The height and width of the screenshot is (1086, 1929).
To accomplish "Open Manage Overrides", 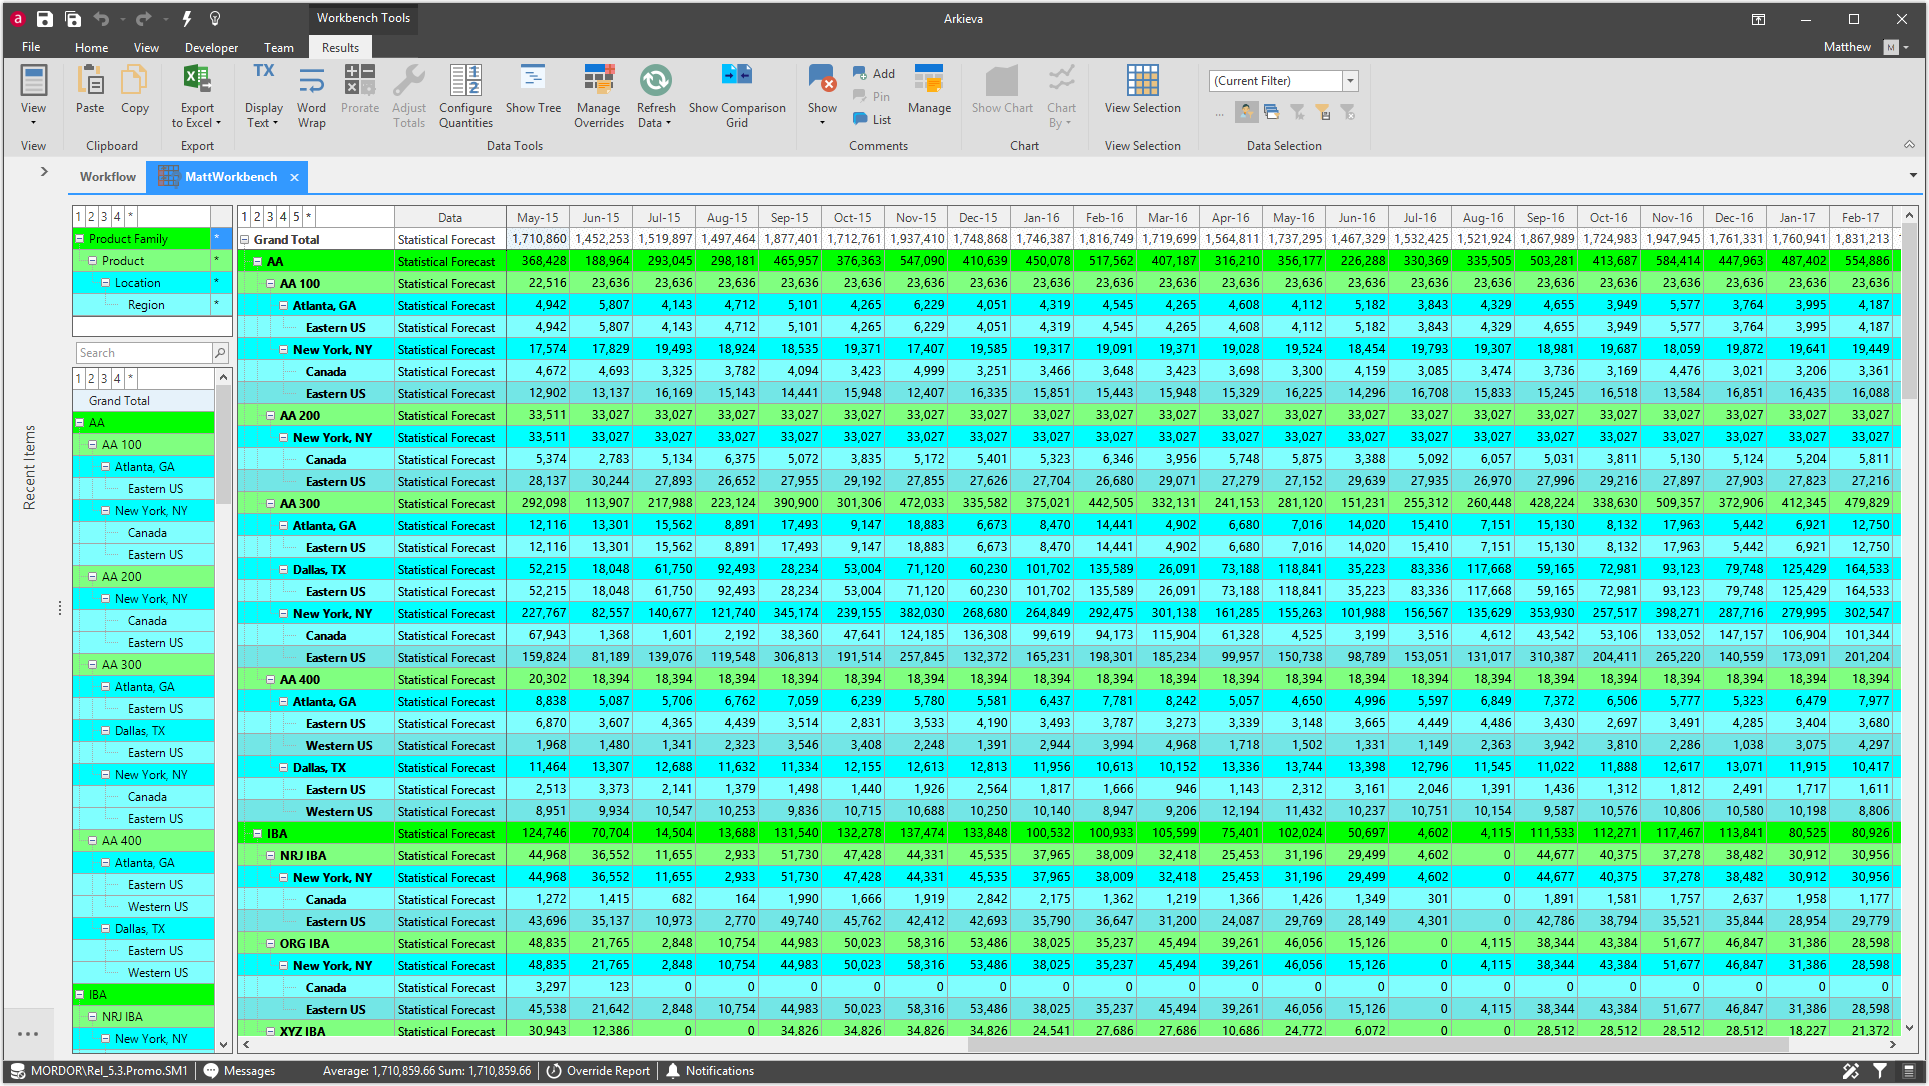I will tap(598, 96).
